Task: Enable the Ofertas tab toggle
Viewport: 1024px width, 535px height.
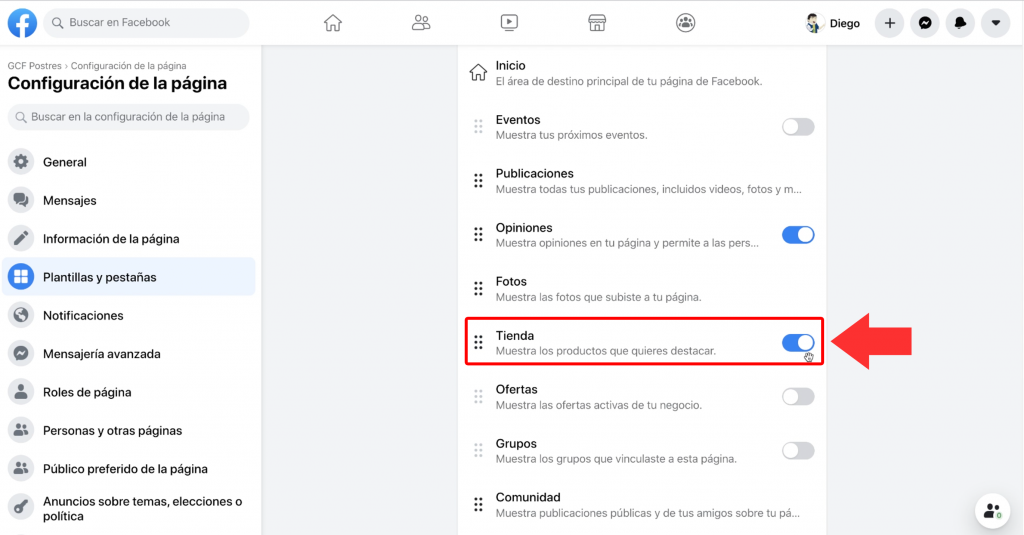Action: [797, 397]
